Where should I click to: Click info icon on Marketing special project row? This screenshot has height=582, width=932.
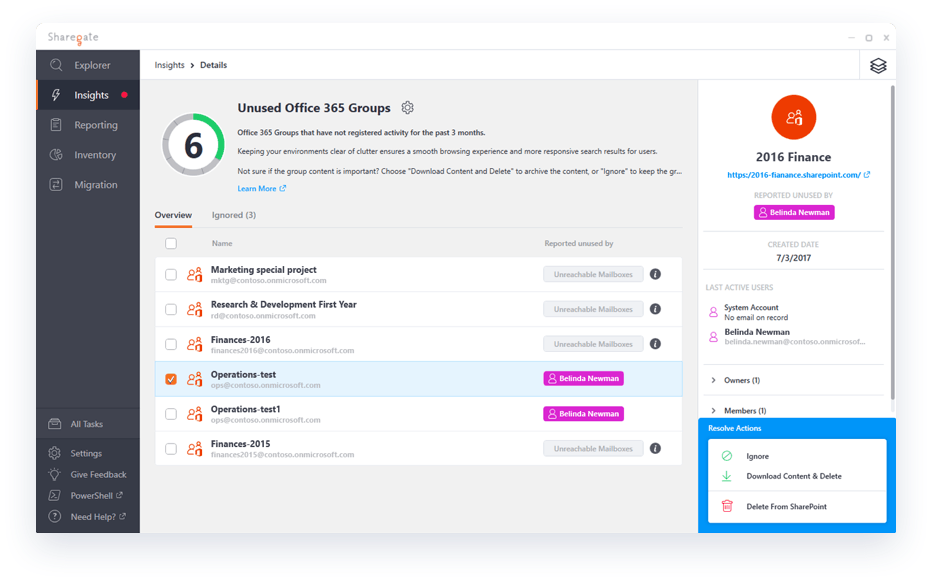(655, 274)
